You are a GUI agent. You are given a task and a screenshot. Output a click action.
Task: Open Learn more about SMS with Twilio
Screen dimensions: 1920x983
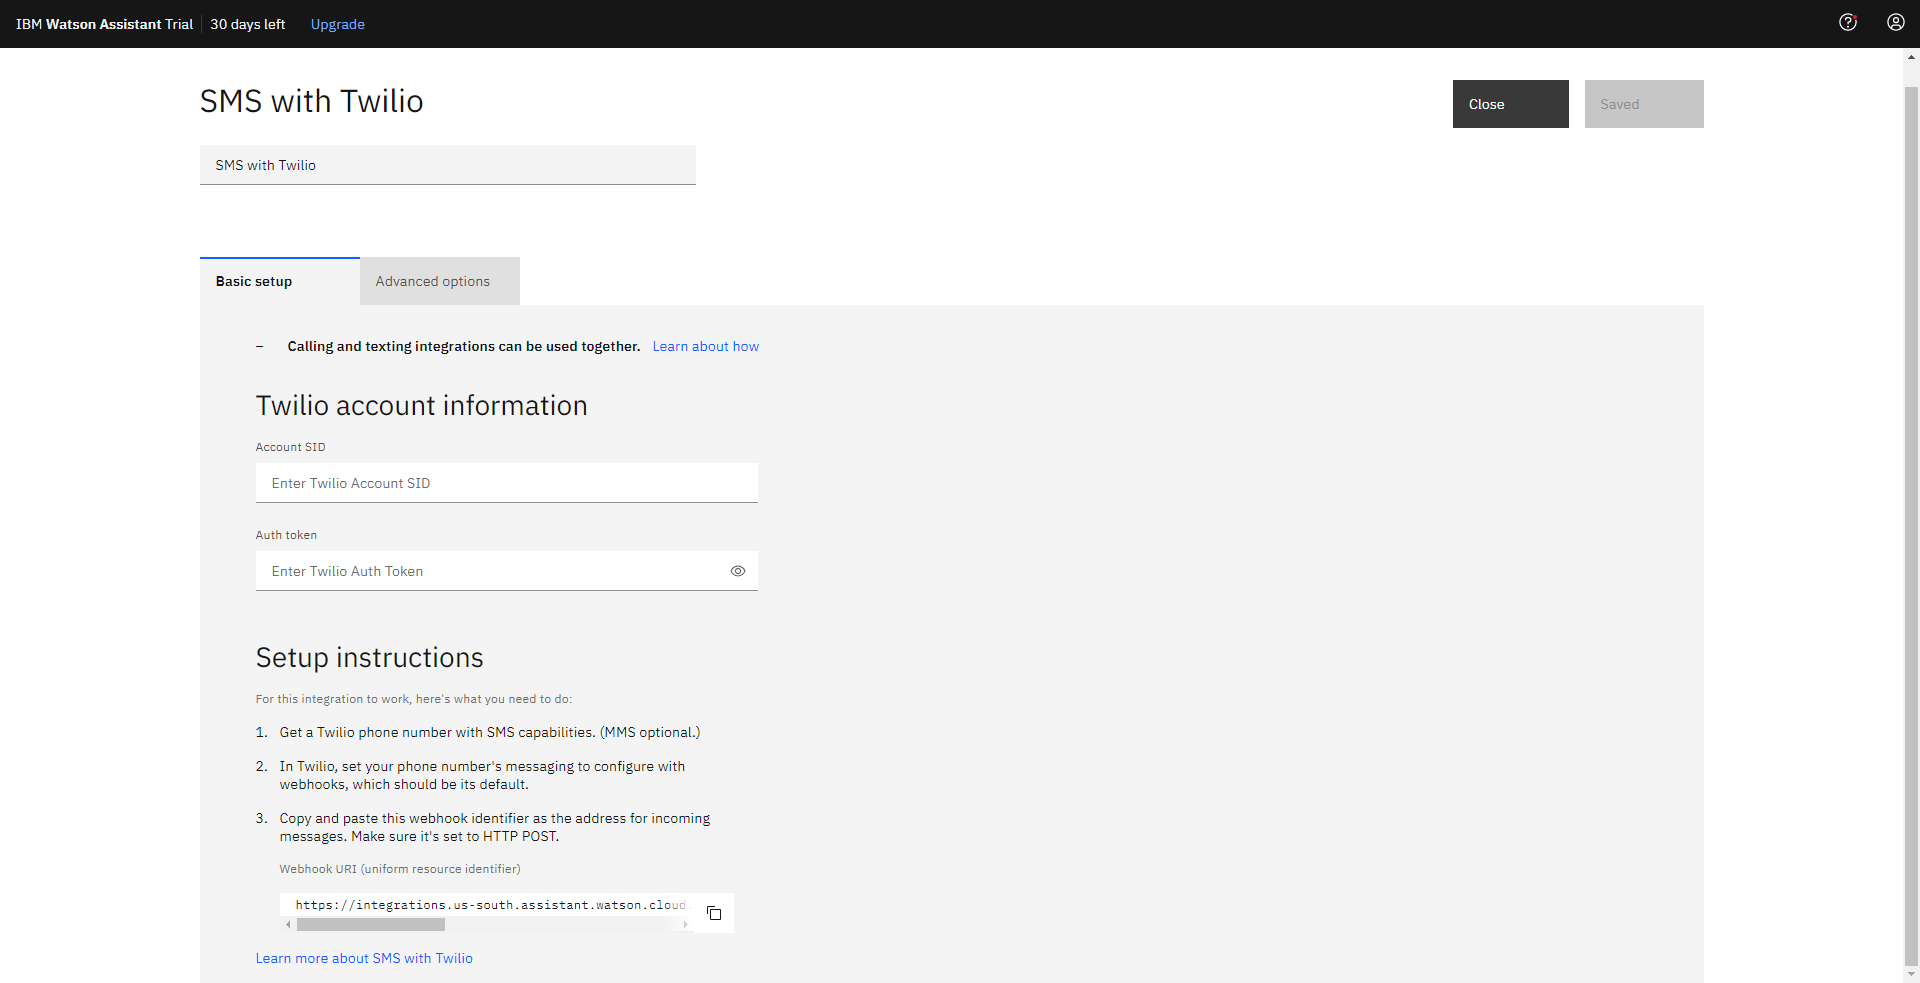click(x=364, y=958)
